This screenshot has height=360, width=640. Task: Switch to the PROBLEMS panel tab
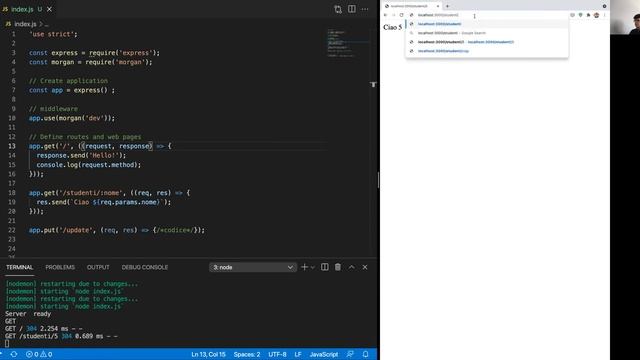point(60,267)
